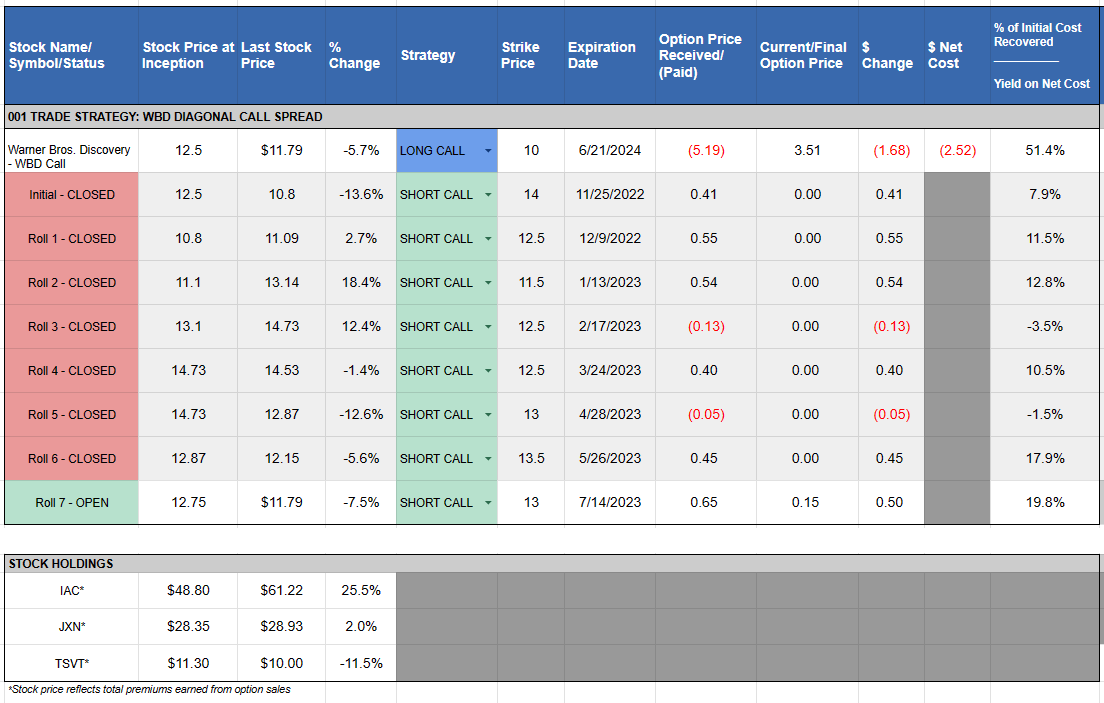Click the 3.51 current option price cell
The width and height of the screenshot is (1104, 703).
tap(807, 151)
